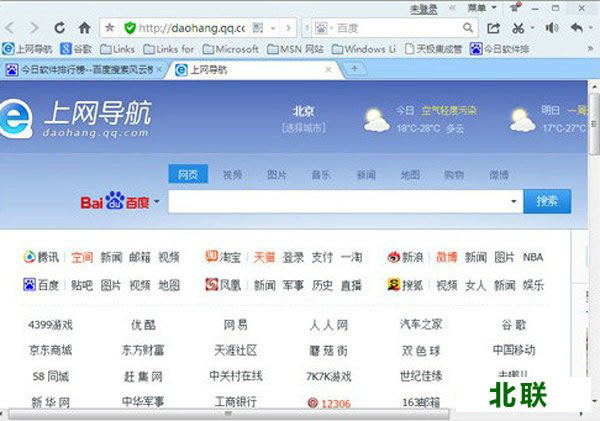This screenshot has height=421, width=600.
Task: Click the 凤凰 site icon link
Action: click(211, 284)
